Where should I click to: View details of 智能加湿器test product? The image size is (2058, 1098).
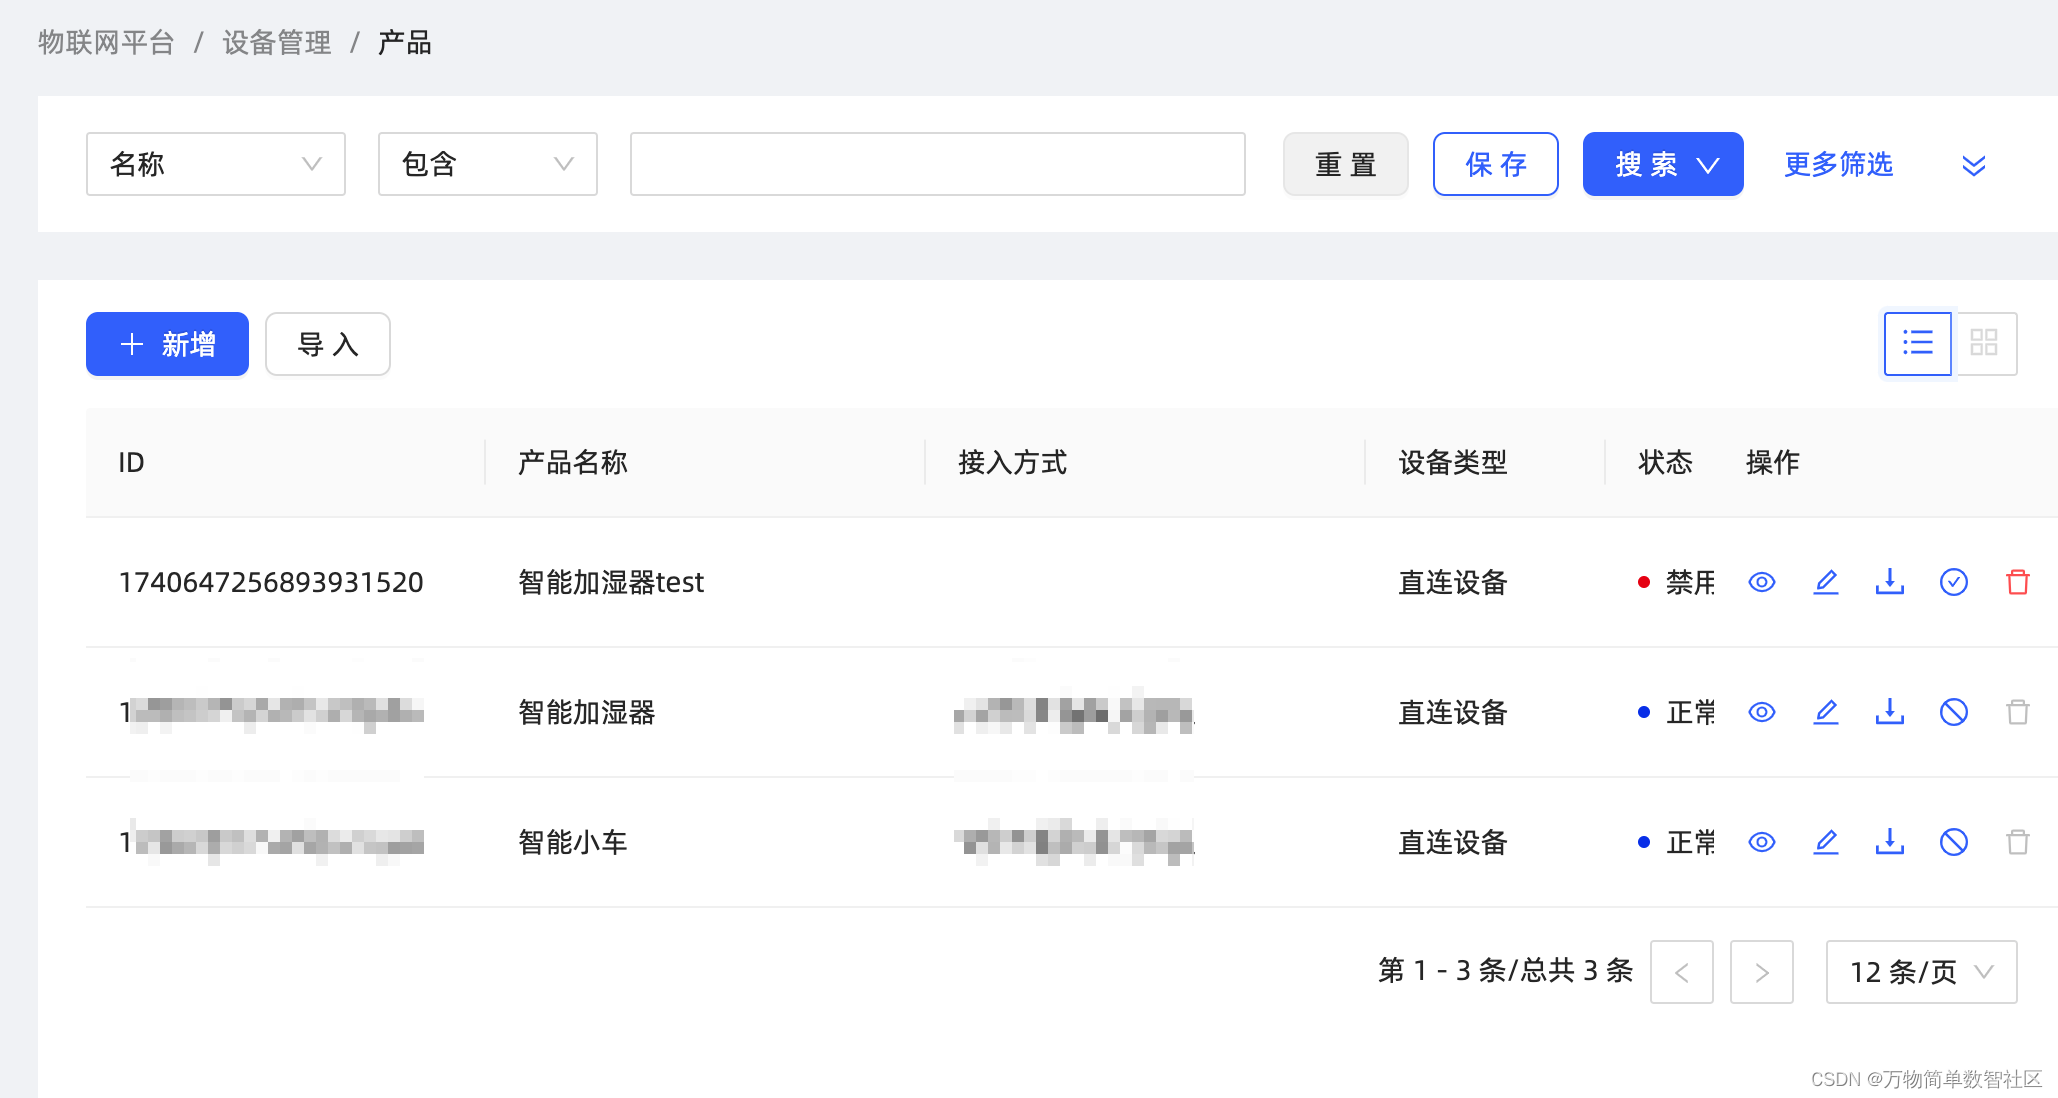1761,582
